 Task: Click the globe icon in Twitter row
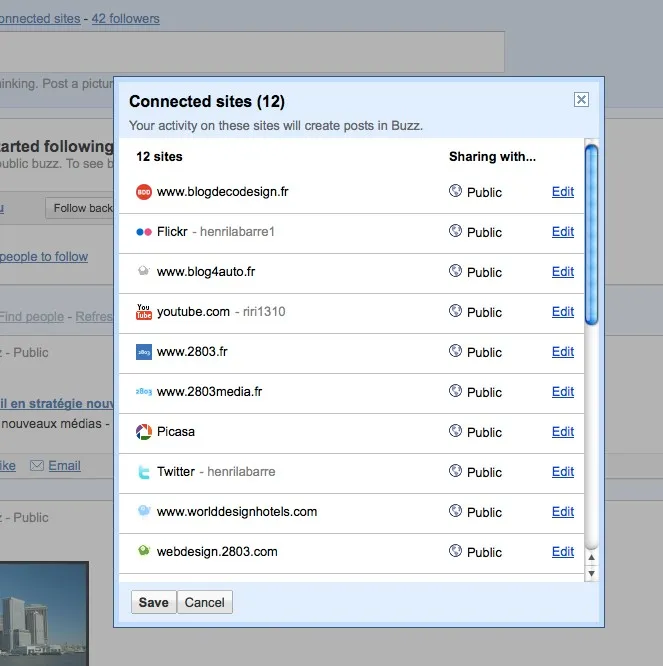455,471
